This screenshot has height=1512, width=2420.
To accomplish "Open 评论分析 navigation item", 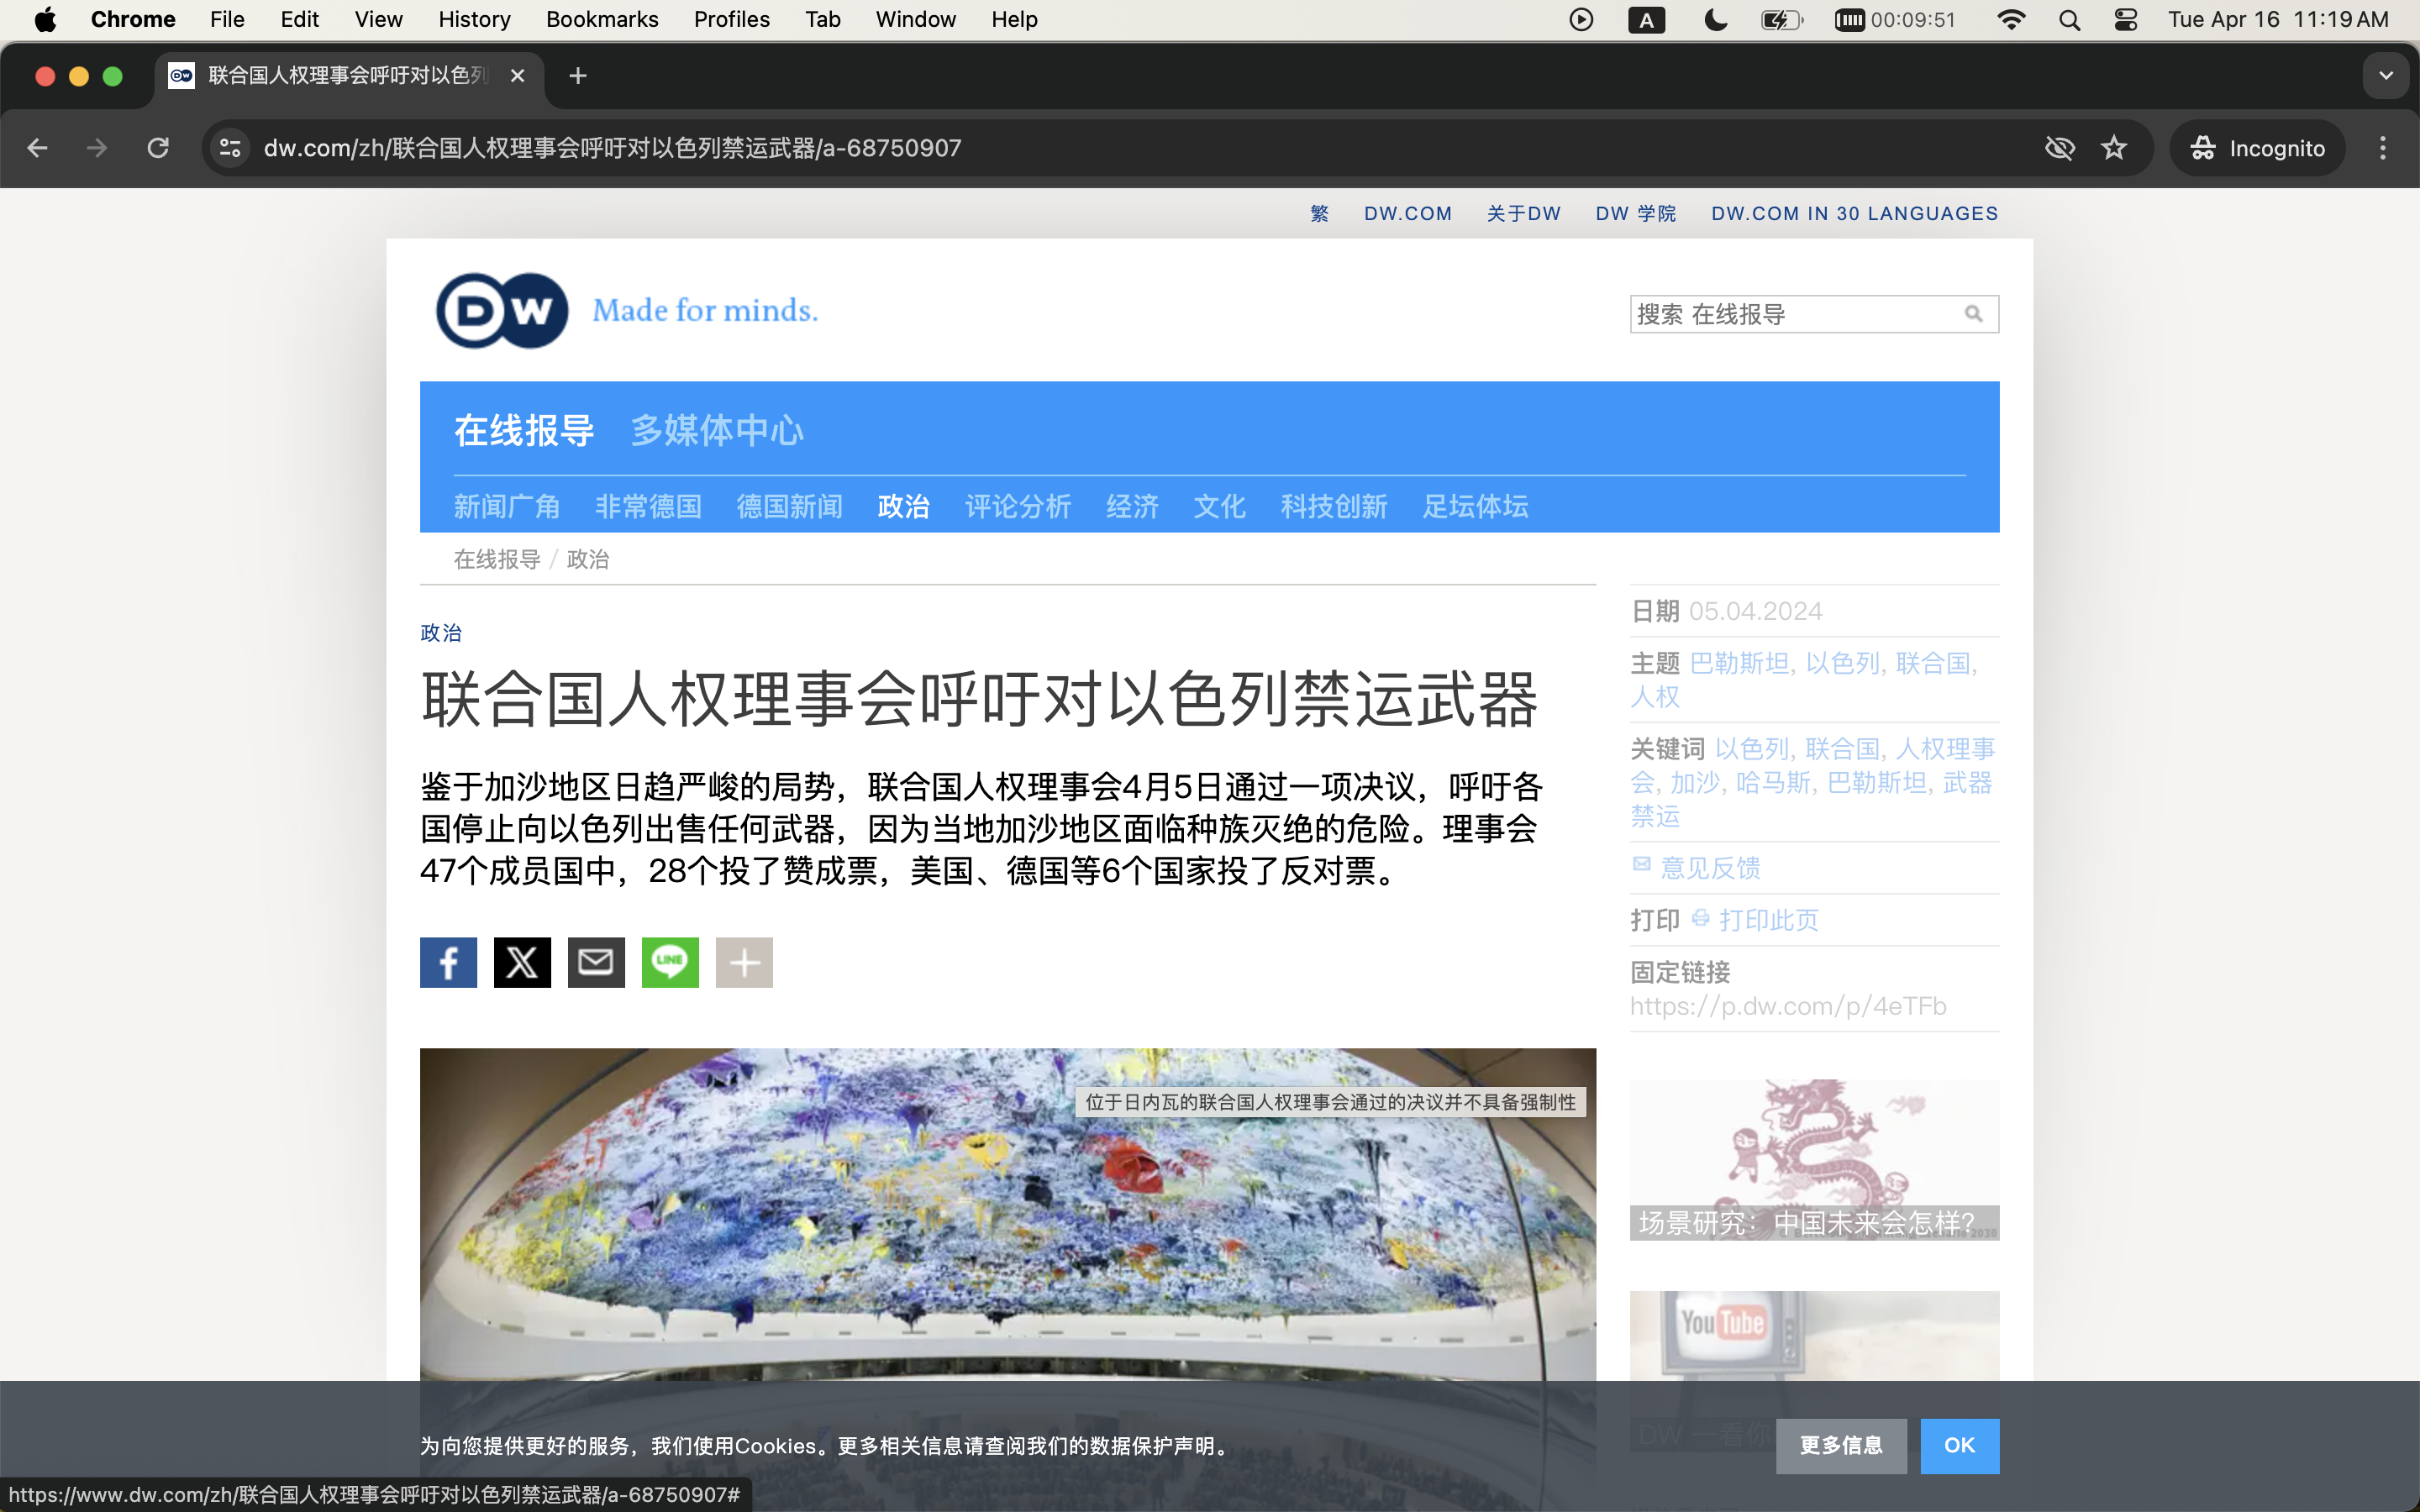I will point(1017,506).
